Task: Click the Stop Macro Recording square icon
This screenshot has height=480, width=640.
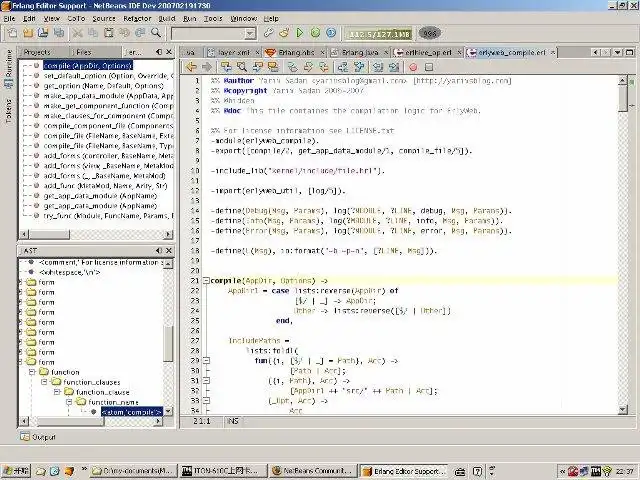Action: point(429,67)
